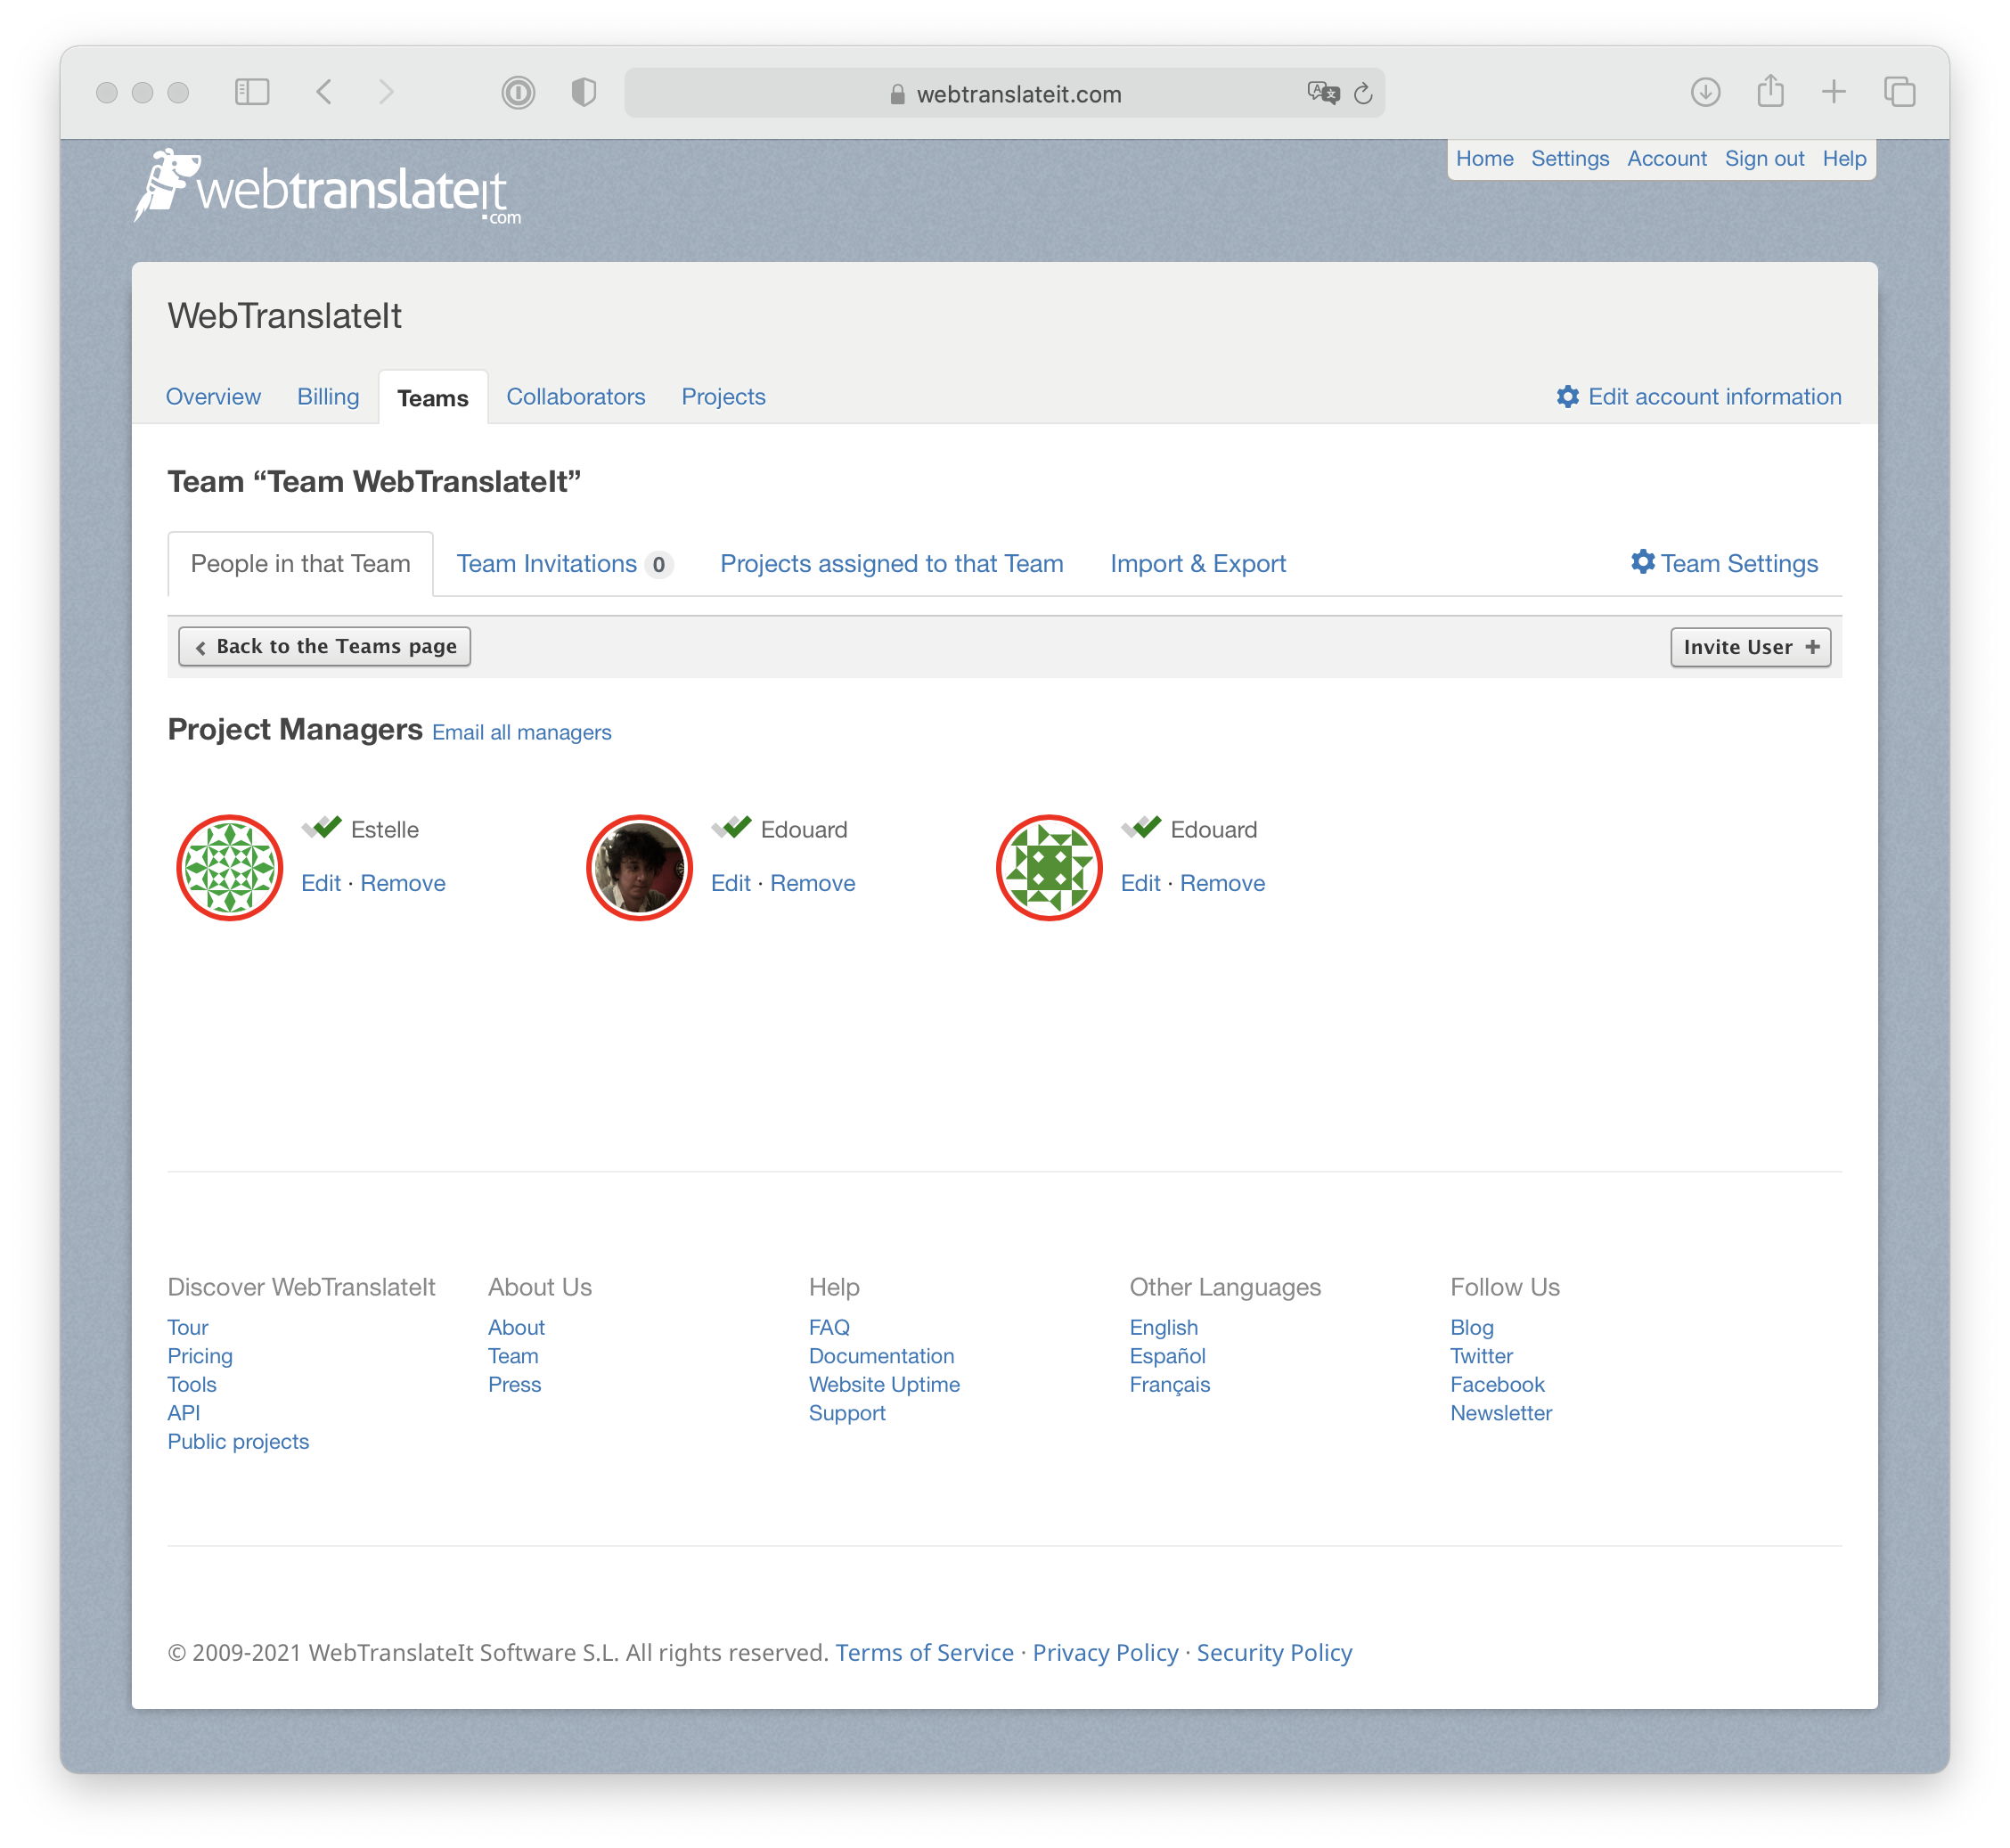Click the WebTranslateIt logo icon
Viewport: 2010px width, 1848px height.
(165, 187)
